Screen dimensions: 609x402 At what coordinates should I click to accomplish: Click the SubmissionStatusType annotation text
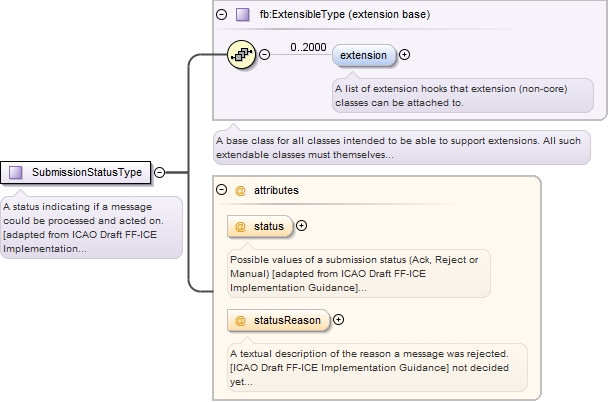(x=88, y=227)
